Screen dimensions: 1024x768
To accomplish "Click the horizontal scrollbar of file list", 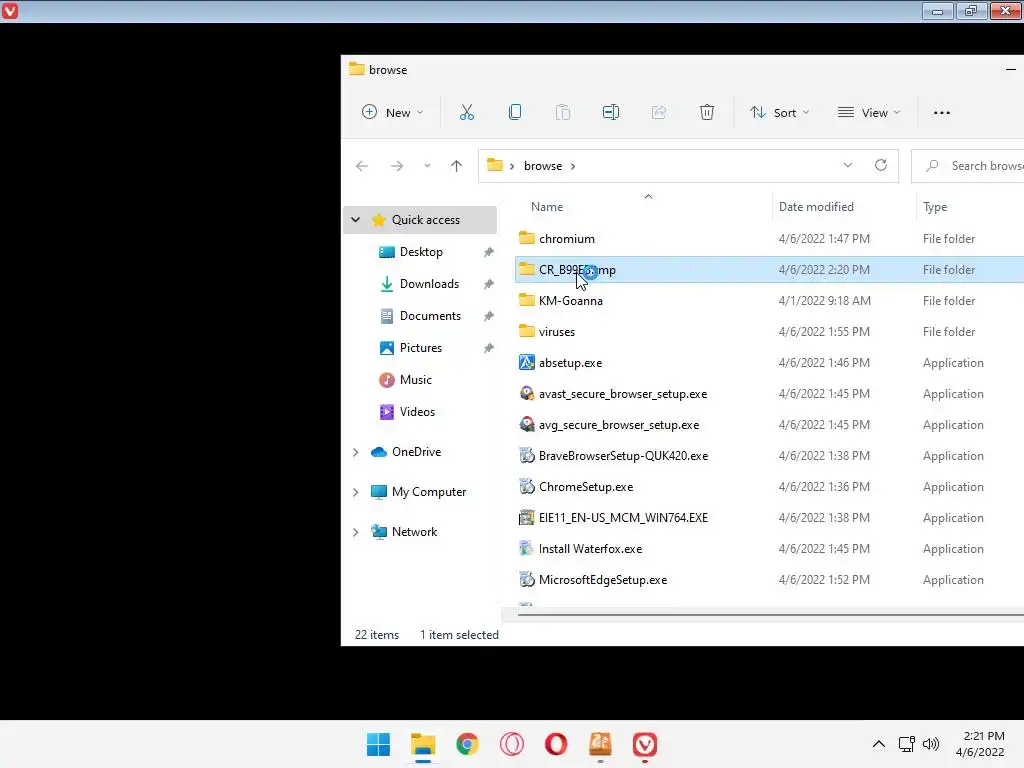I will (771, 615).
